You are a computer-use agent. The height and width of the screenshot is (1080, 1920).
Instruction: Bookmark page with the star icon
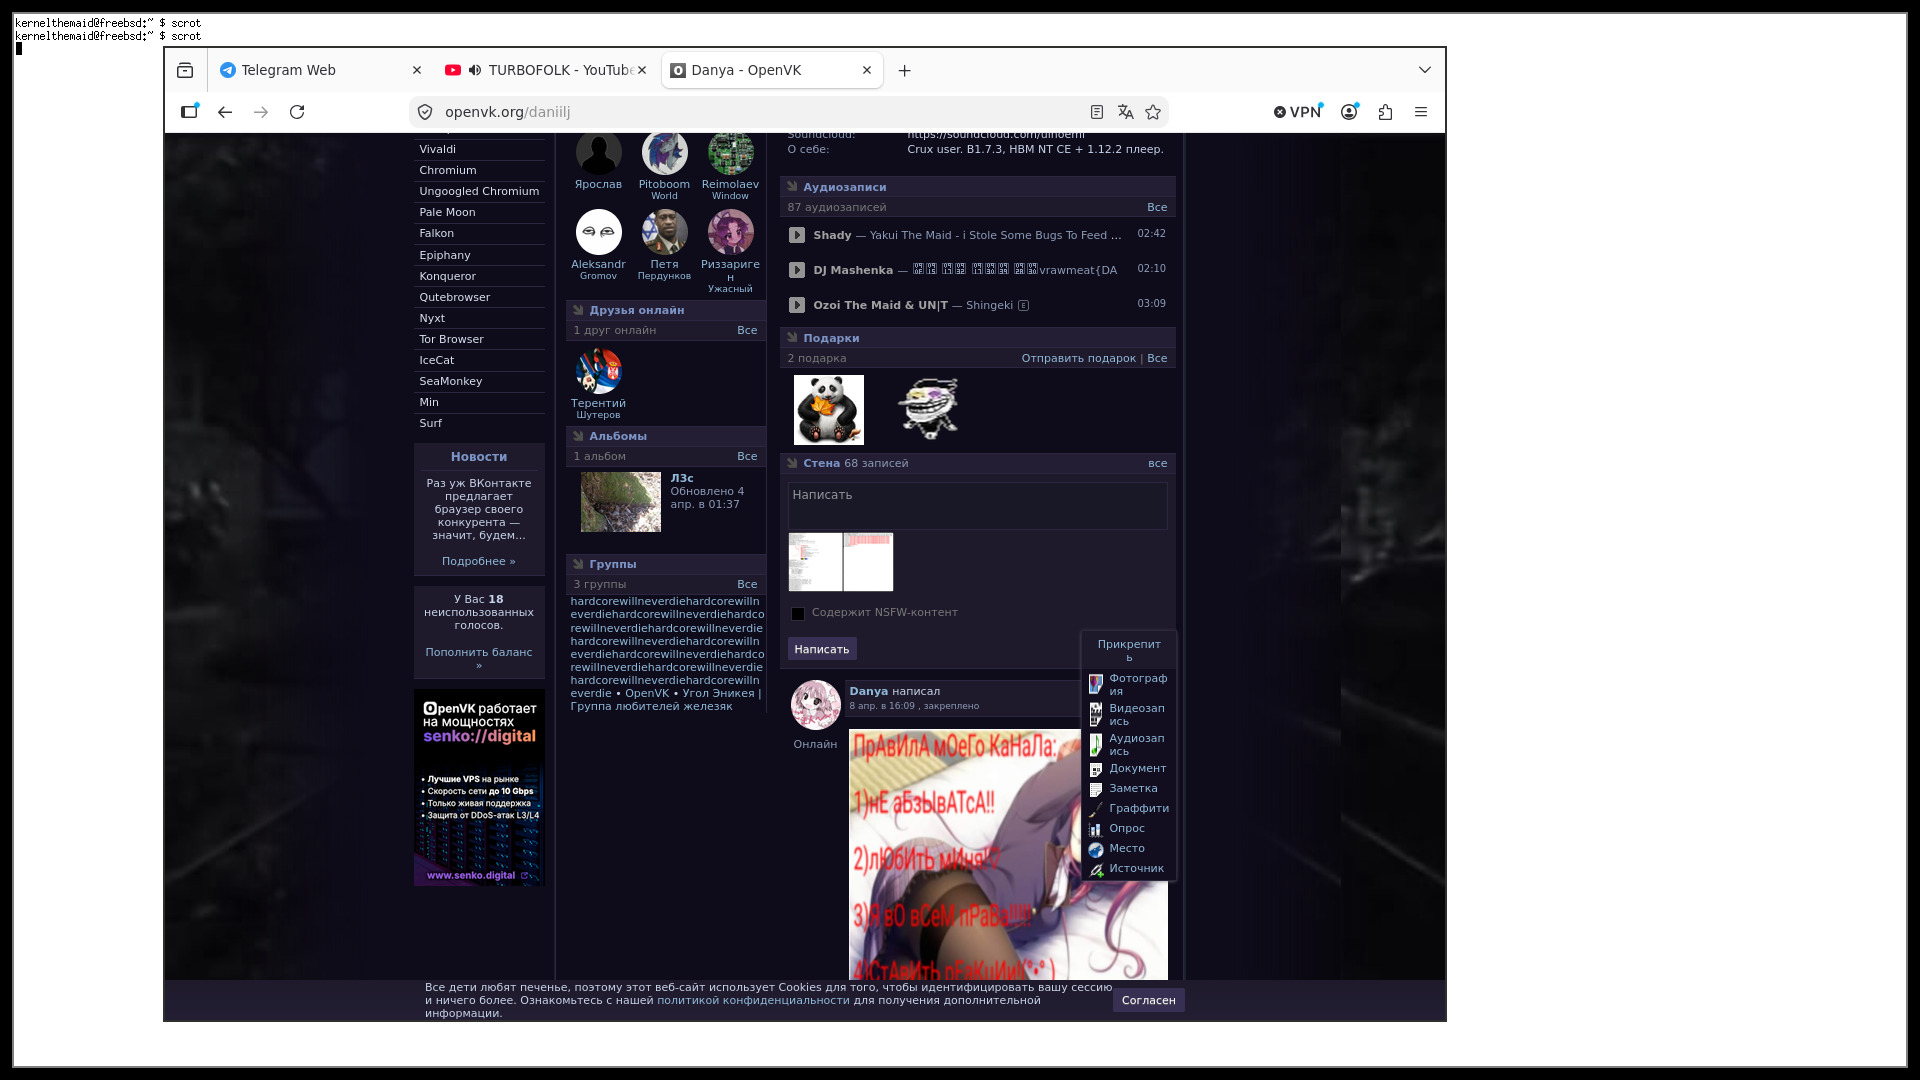point(1153,112)
